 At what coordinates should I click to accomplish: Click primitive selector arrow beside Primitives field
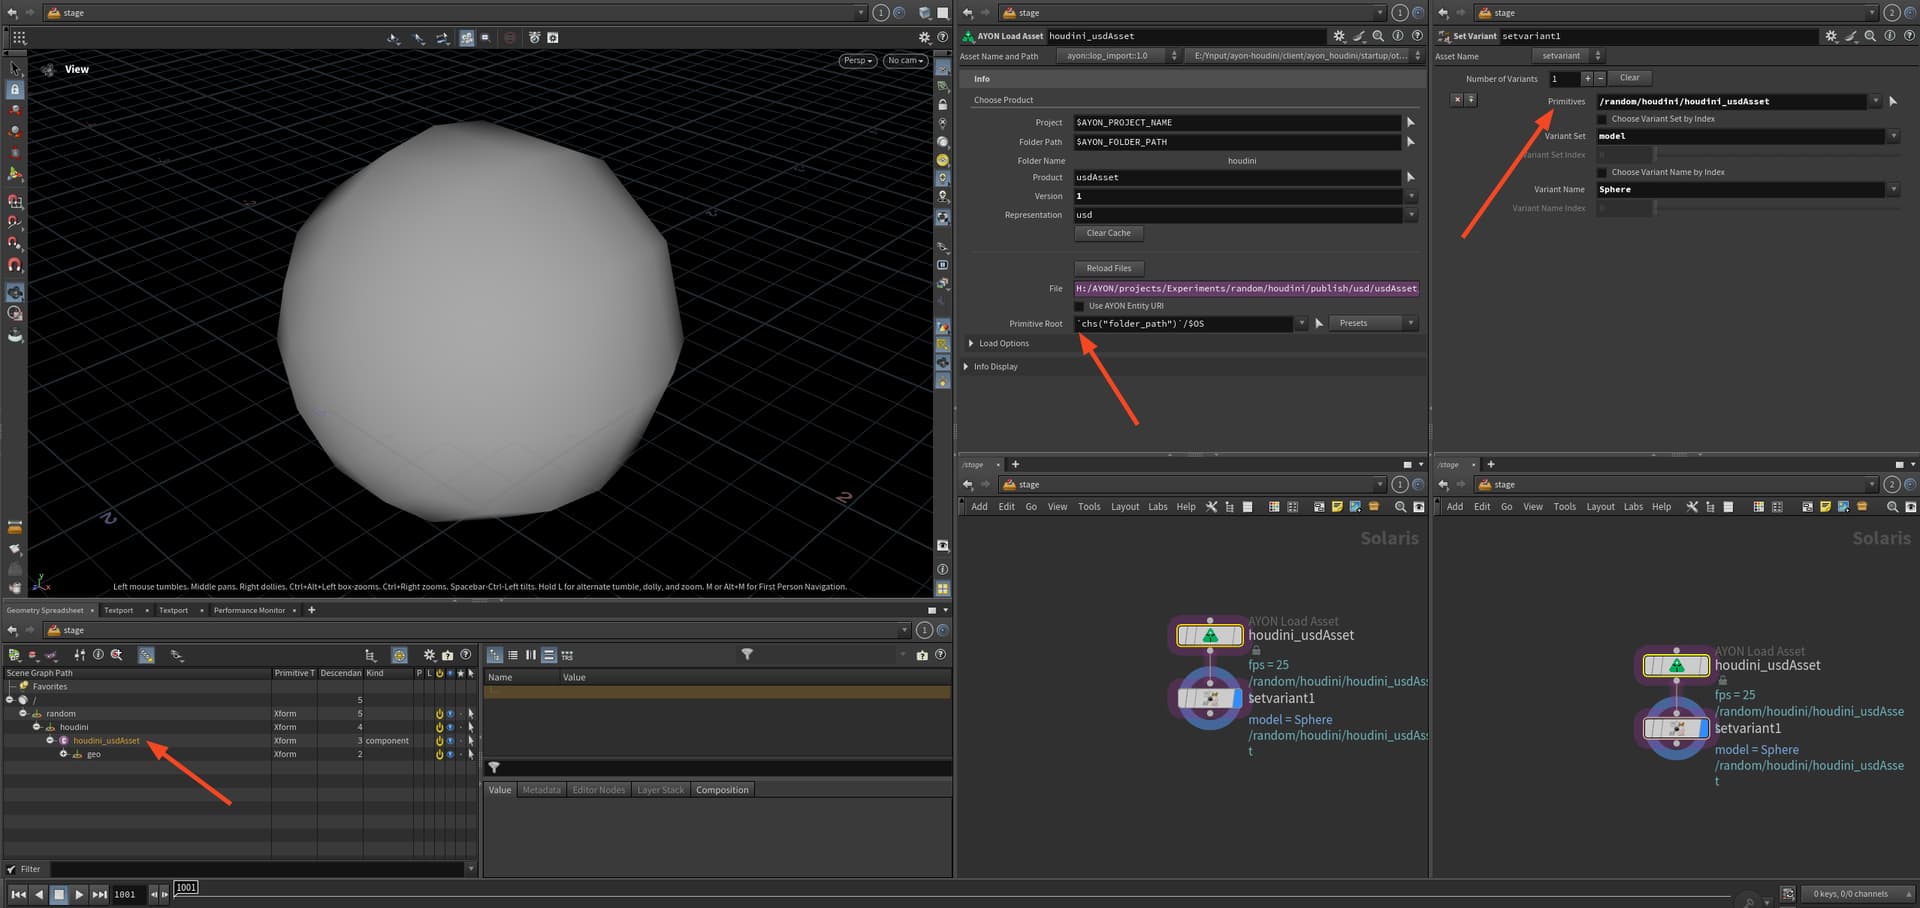[1893, 101]
